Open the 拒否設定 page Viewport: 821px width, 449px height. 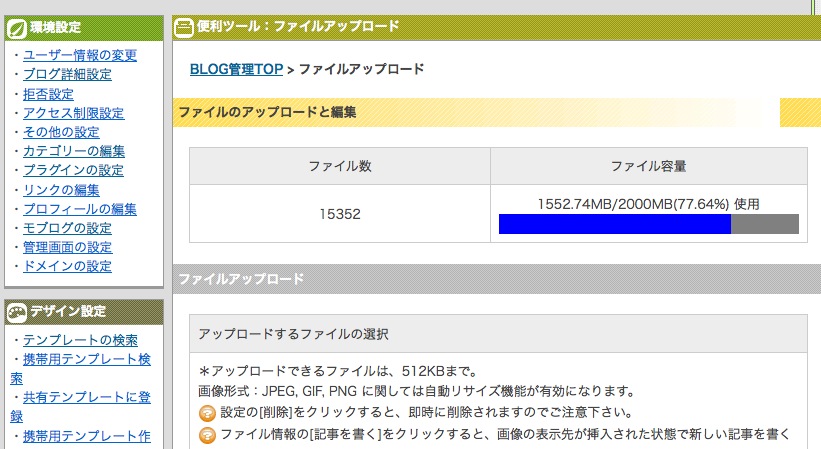click(48, 94)
